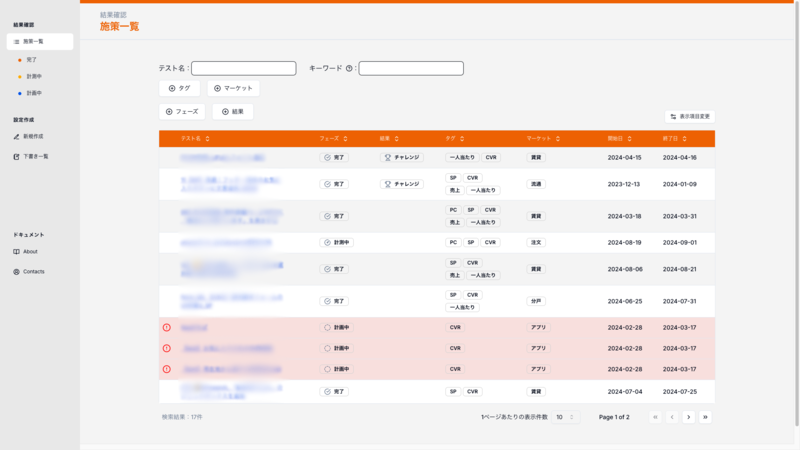Screen dimensions: 800x450
Task: Open test name link in 2024-07-04 row
Action: [232, 392]
